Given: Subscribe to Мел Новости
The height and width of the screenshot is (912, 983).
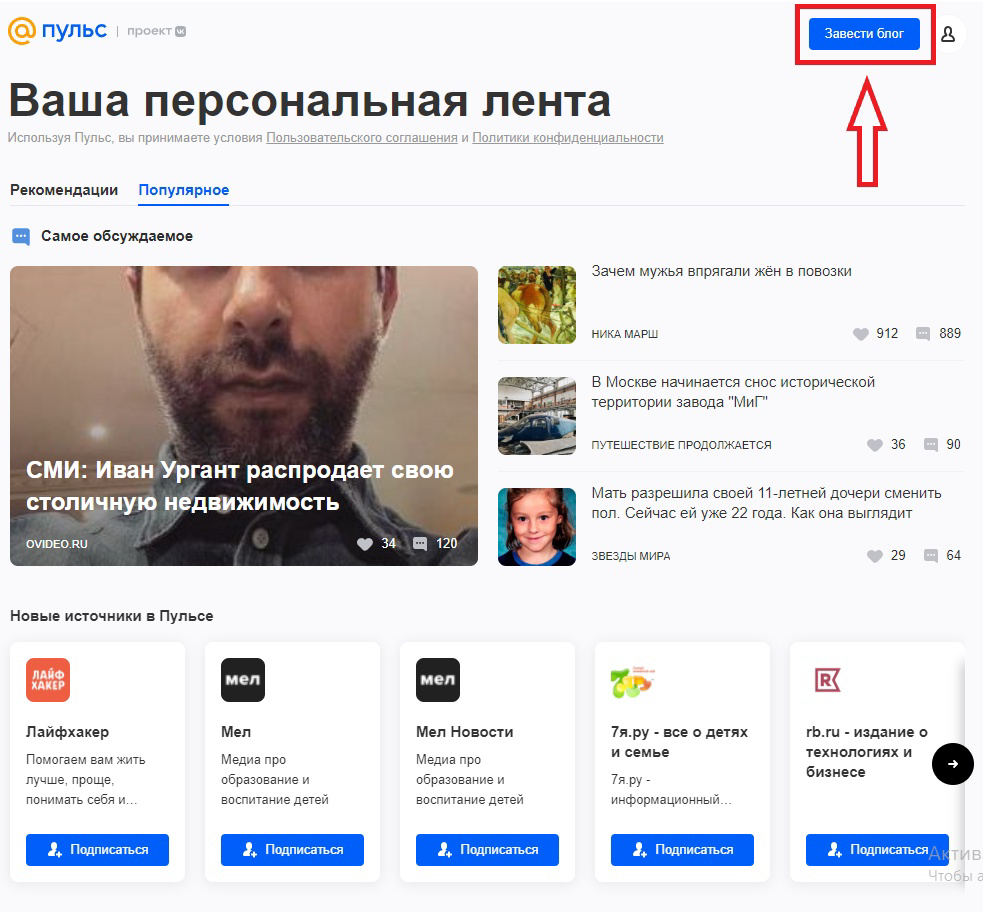Looking at the screenshot, I should pos(487,850).
